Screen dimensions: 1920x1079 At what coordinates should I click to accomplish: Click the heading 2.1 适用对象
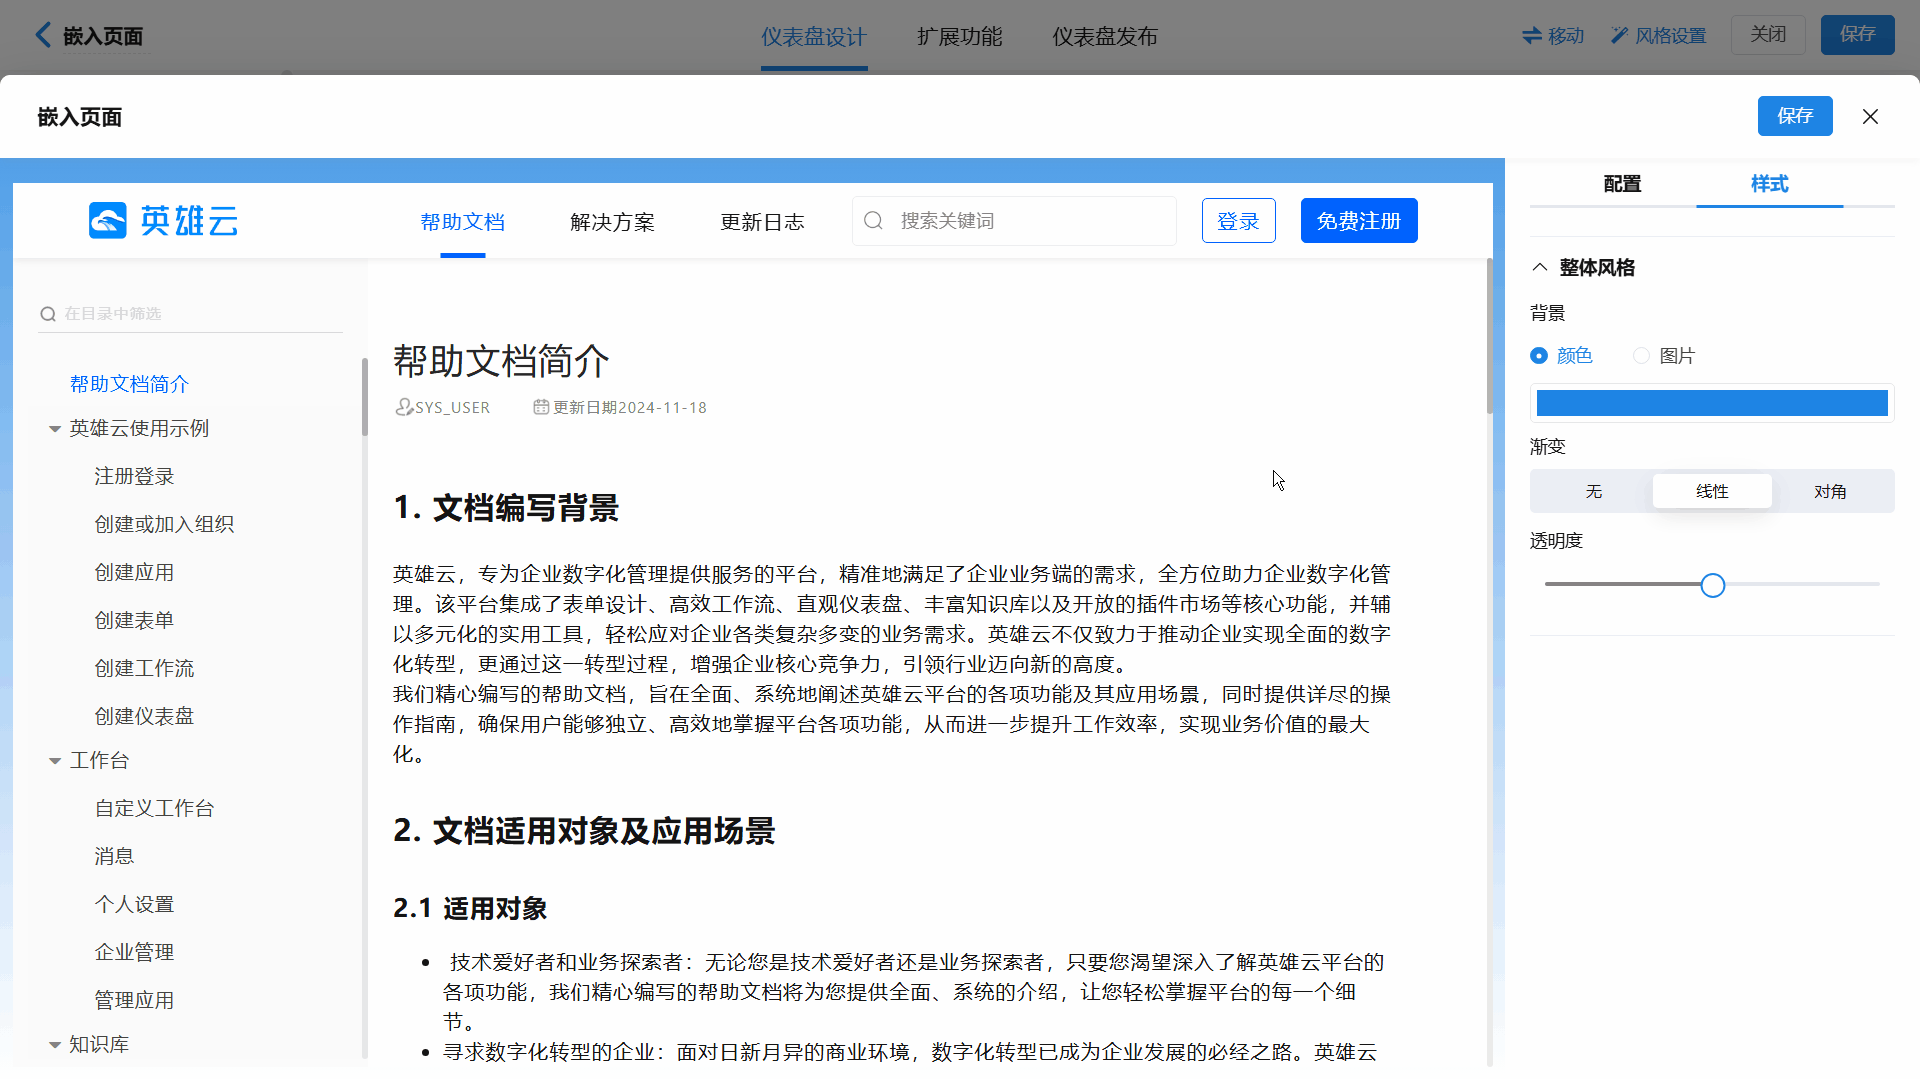470,908
